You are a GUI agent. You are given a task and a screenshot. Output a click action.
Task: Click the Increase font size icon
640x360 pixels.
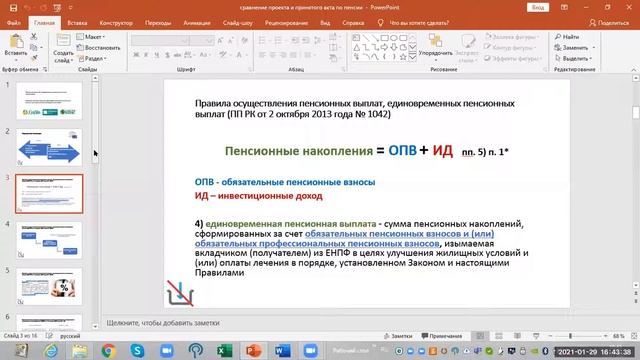(220, 40)
